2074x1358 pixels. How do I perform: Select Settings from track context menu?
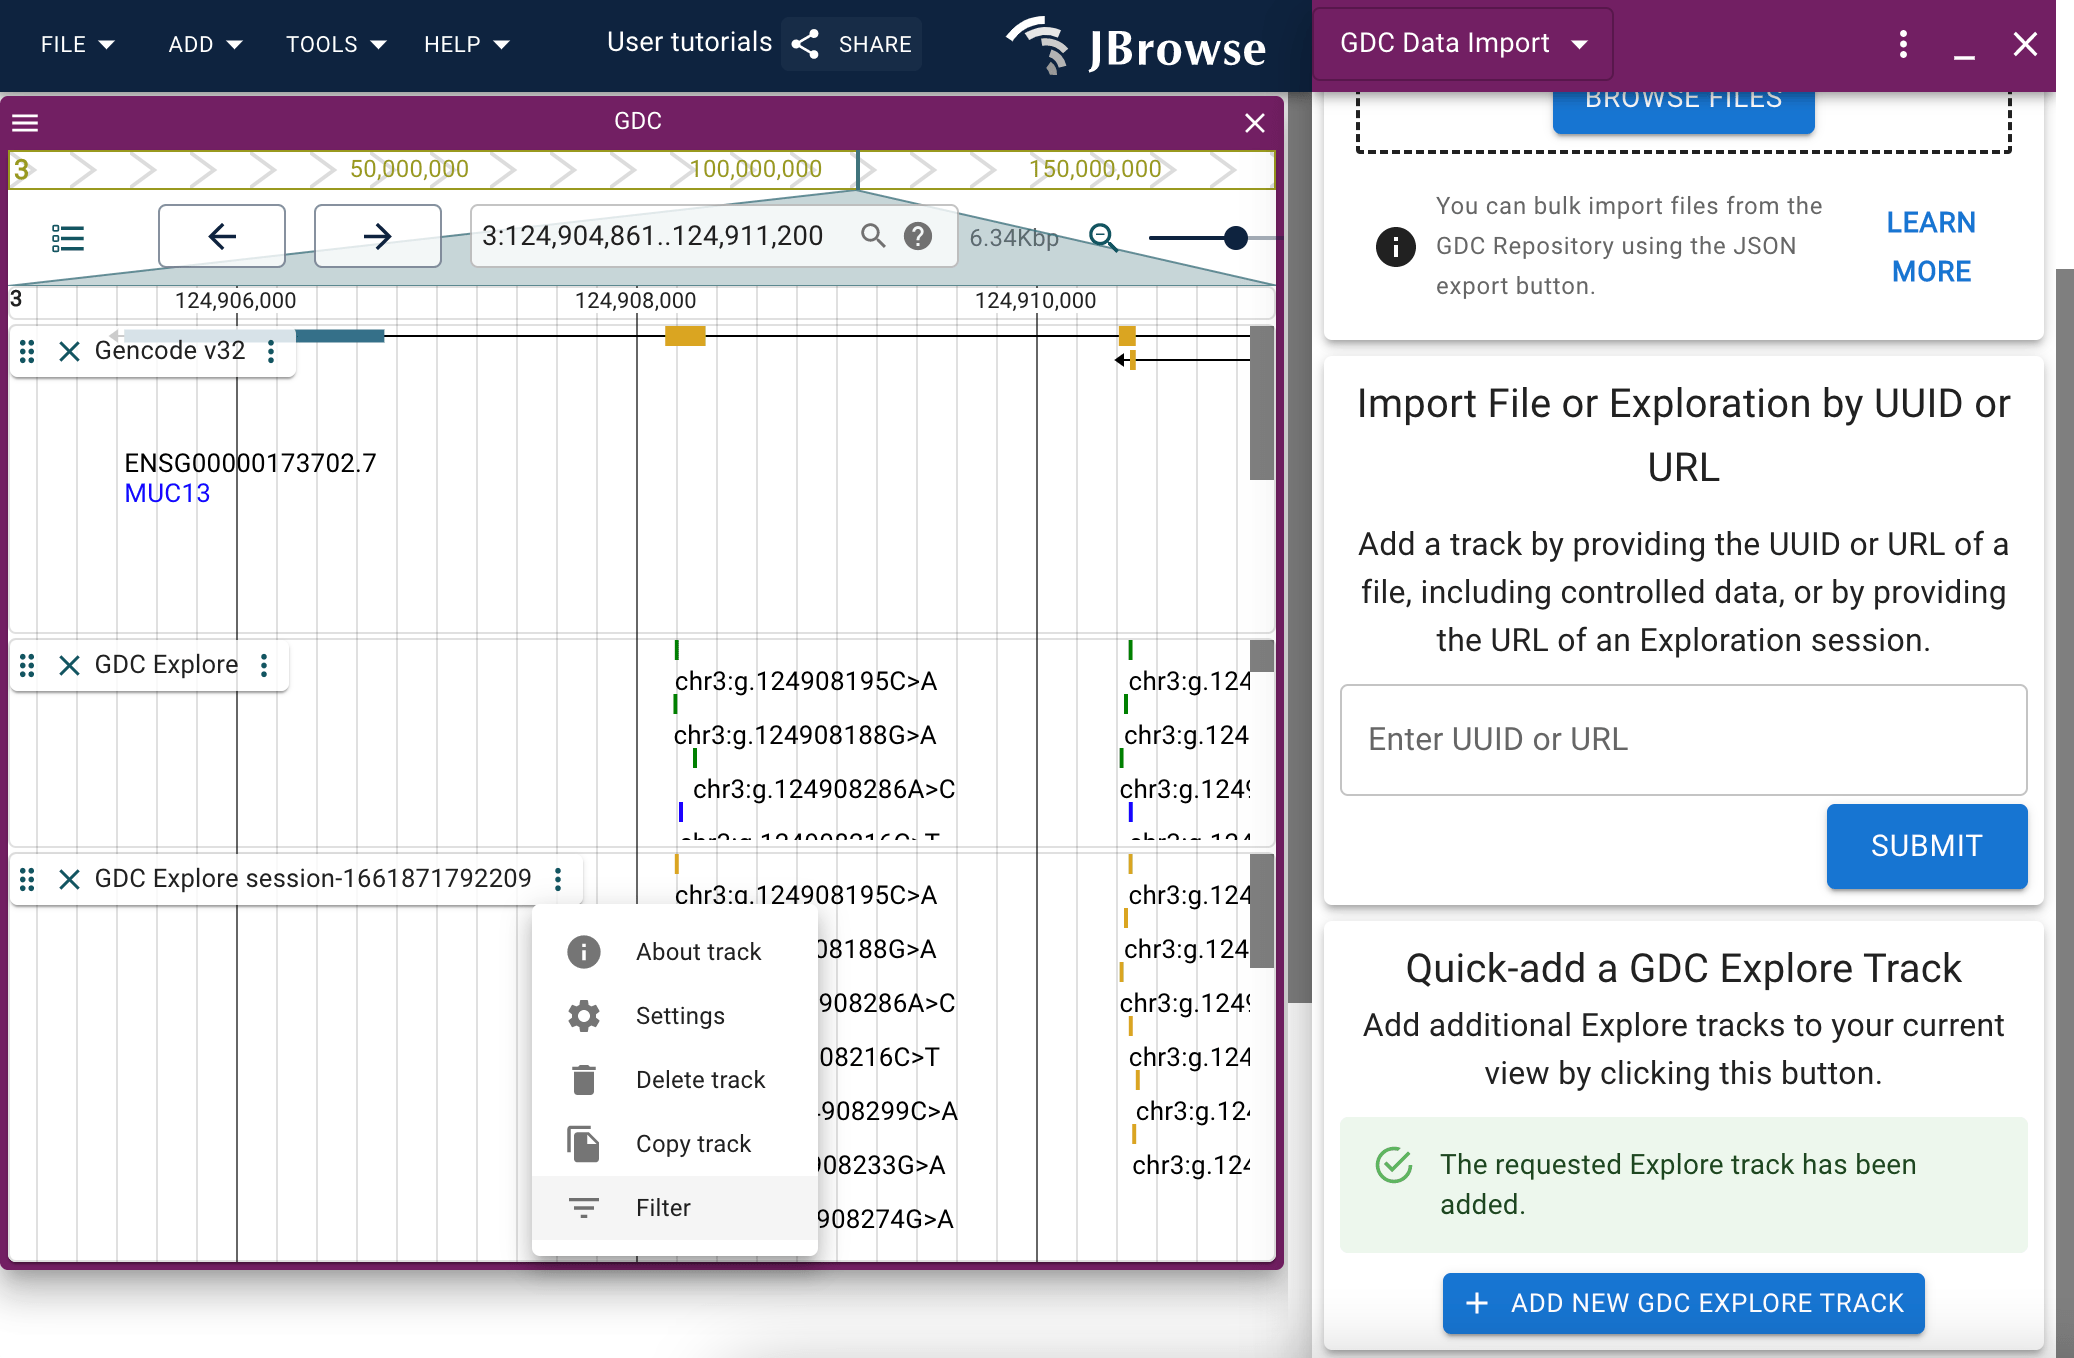coord(675,1016)
